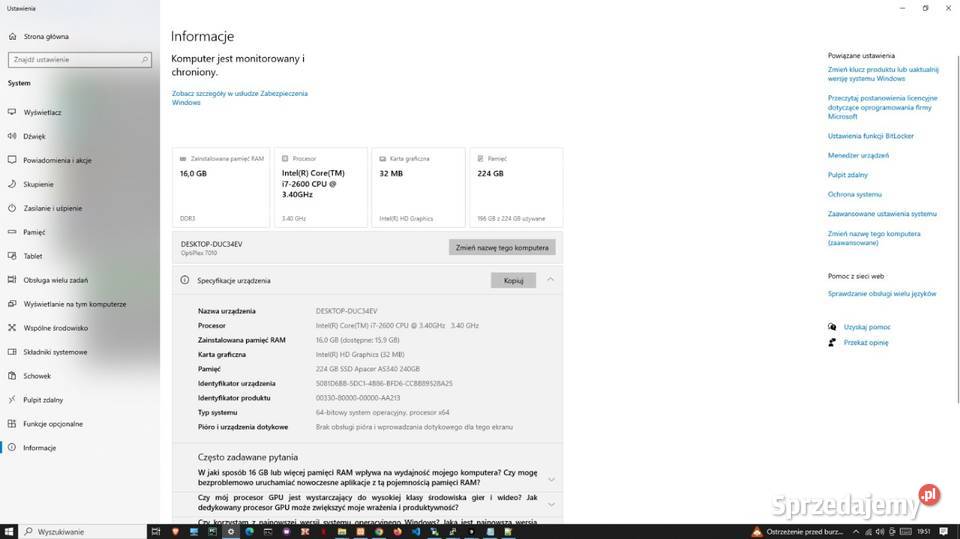Click the search magnifier in Znajdź ustawienie
The image size is (960, 539).
(144, 59)
